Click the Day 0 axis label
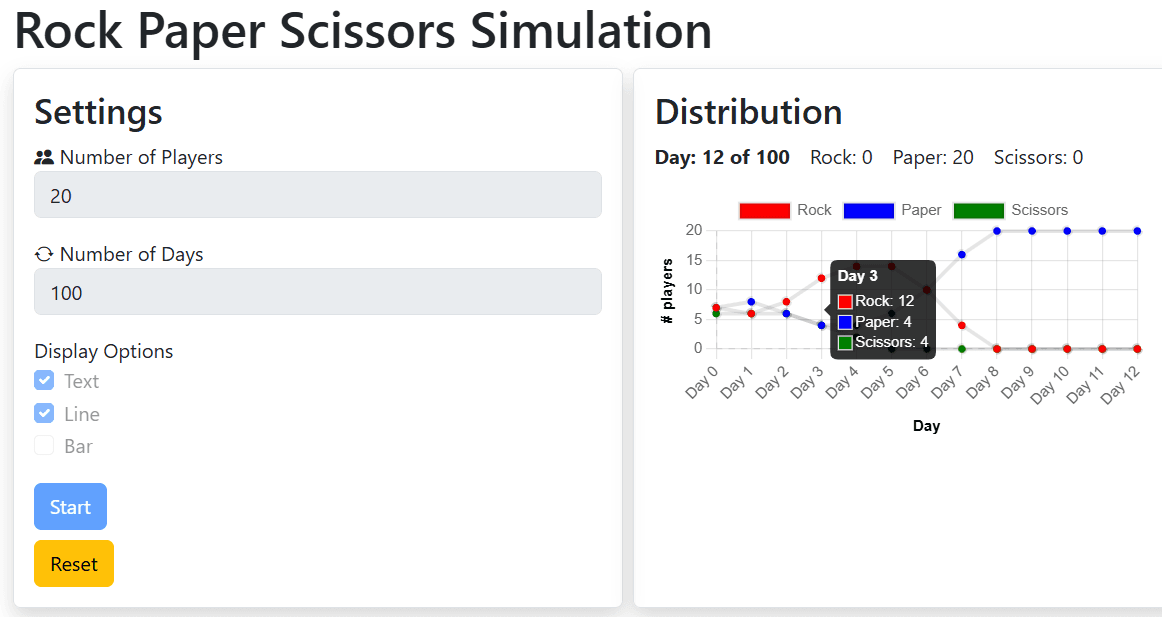The height and width of the screenshot is (617, 1162). [x=701, y=385]
